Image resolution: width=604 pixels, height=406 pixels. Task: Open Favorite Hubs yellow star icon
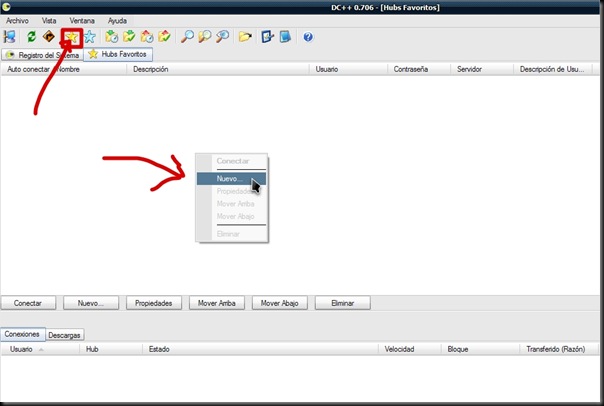click(72, 37)
